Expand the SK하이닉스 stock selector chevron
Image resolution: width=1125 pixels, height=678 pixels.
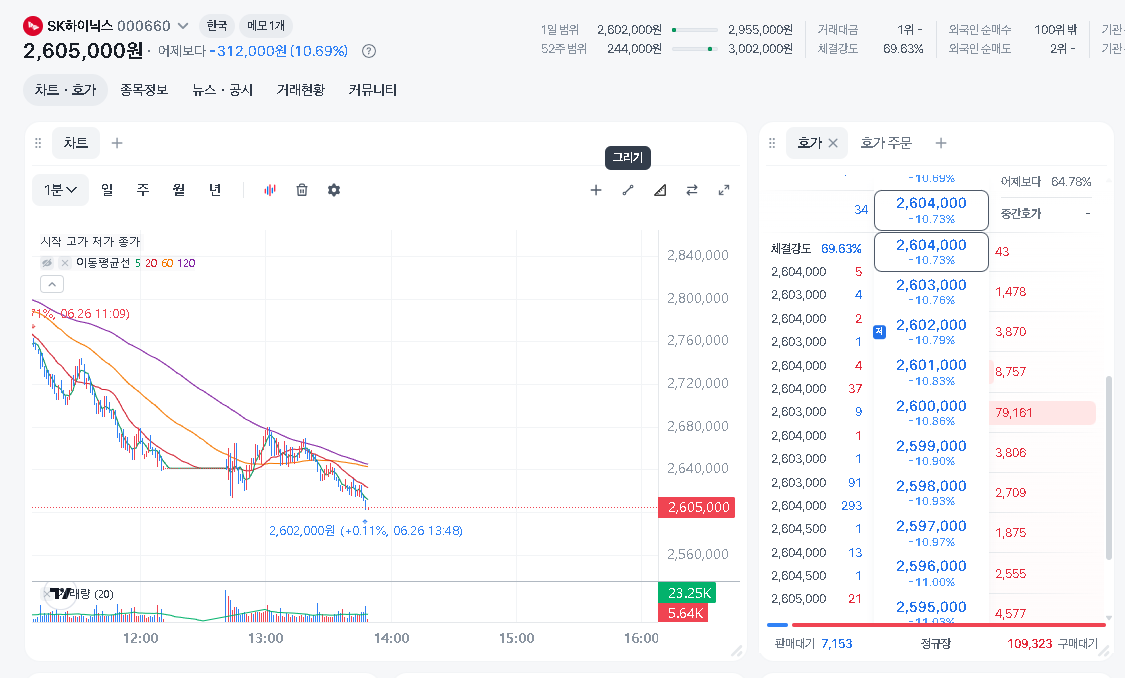point(183,26)
